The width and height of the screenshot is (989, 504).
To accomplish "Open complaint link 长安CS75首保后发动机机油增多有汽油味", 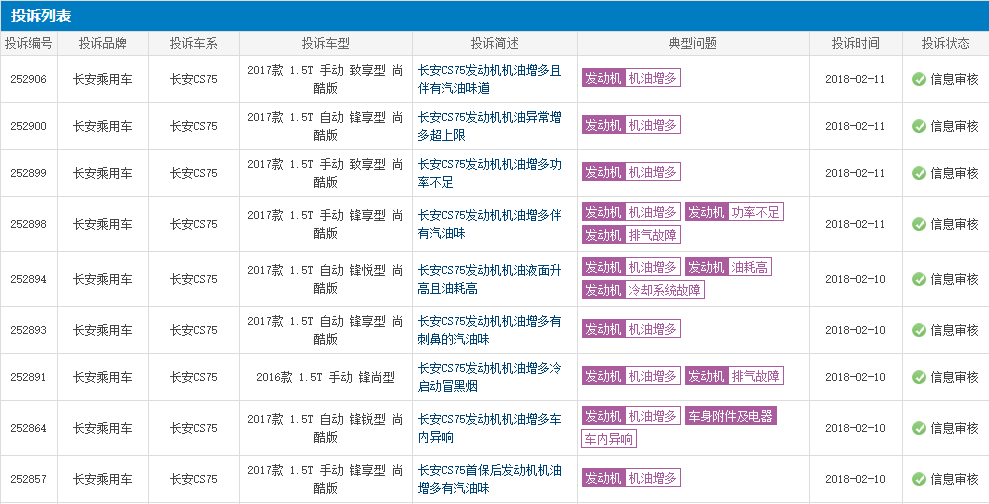I will pyautogui.click(x=489, y=479).
